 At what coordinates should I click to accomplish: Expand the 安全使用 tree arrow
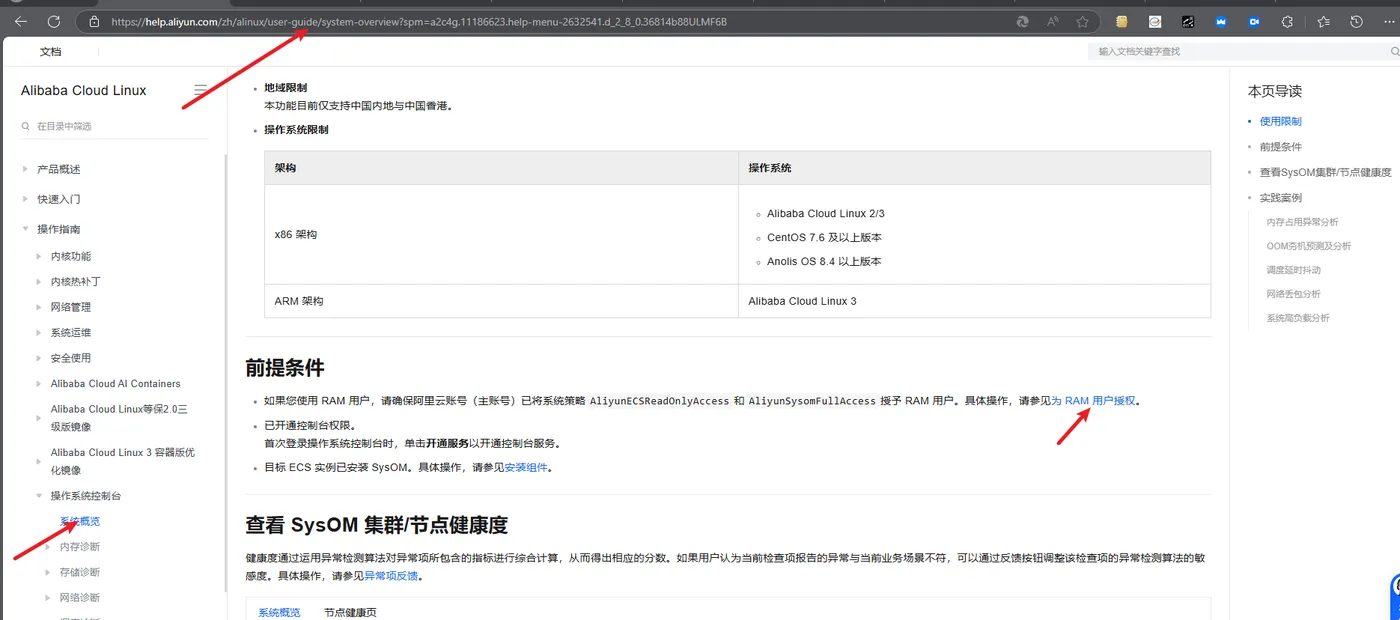pyautogui.click(x=40, y=358)
